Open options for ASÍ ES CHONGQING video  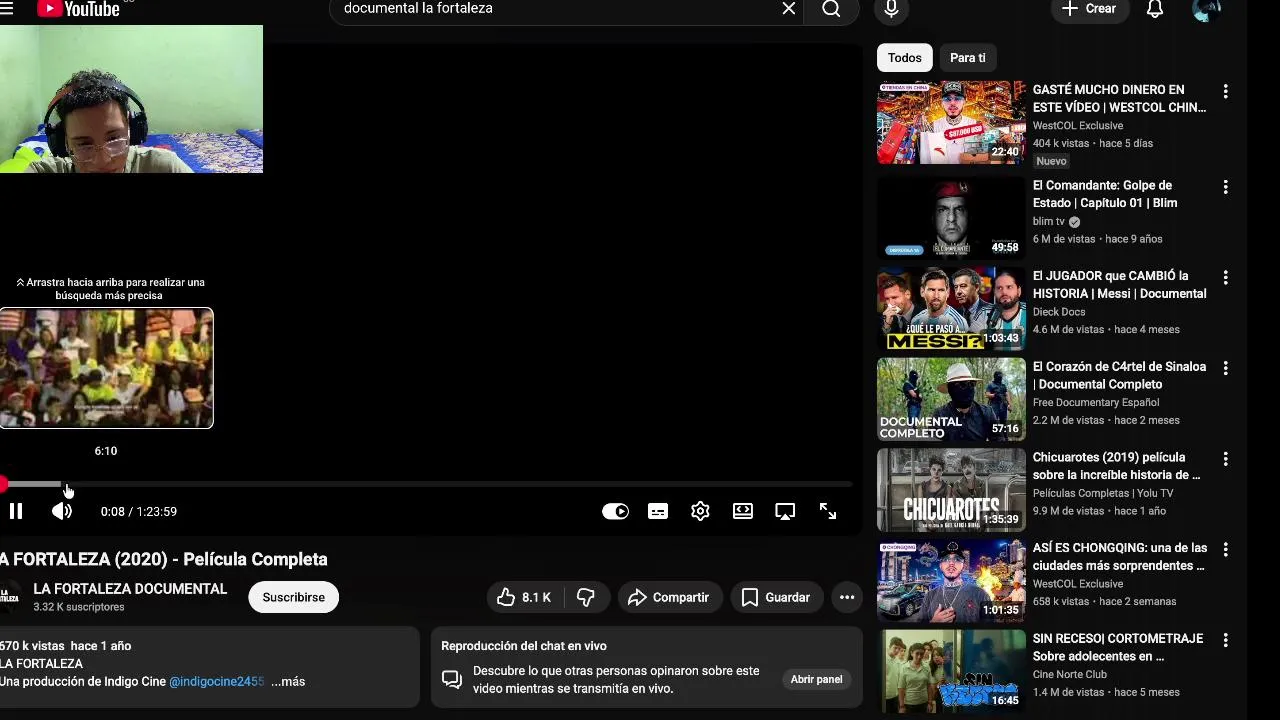pos(1225,549)
